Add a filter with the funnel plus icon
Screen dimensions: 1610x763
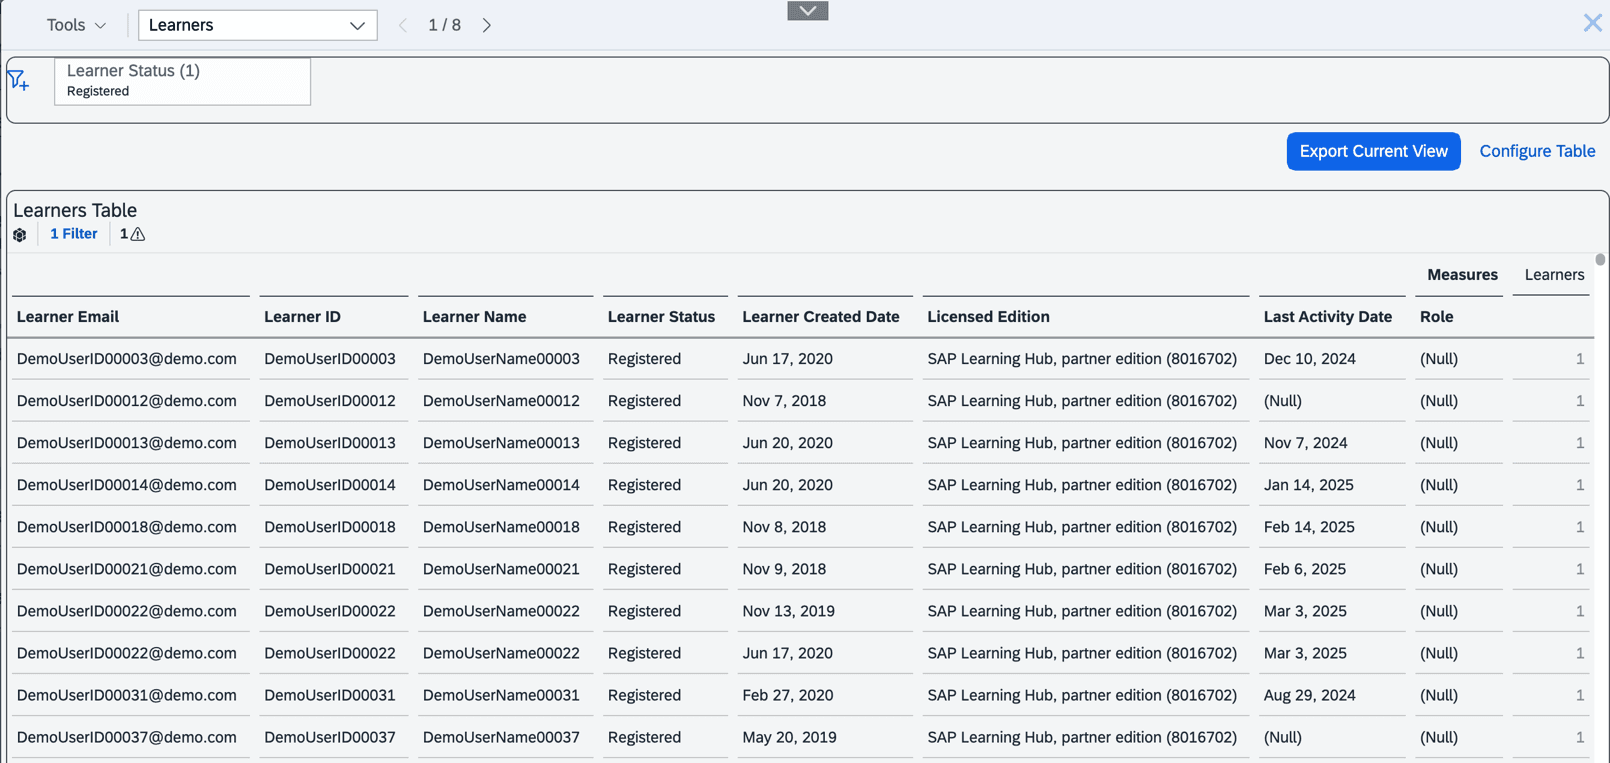[18, 80]
